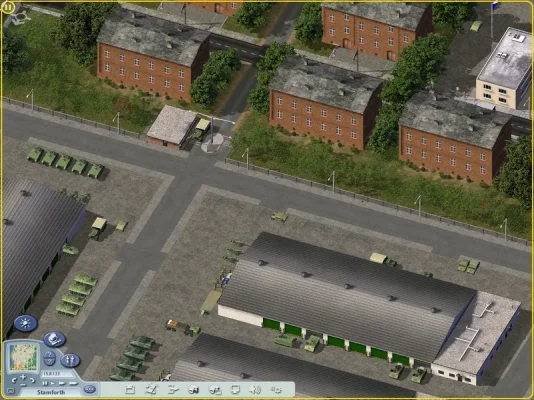
Task: Zoom in with the plus button
Action: pos(23,377)
